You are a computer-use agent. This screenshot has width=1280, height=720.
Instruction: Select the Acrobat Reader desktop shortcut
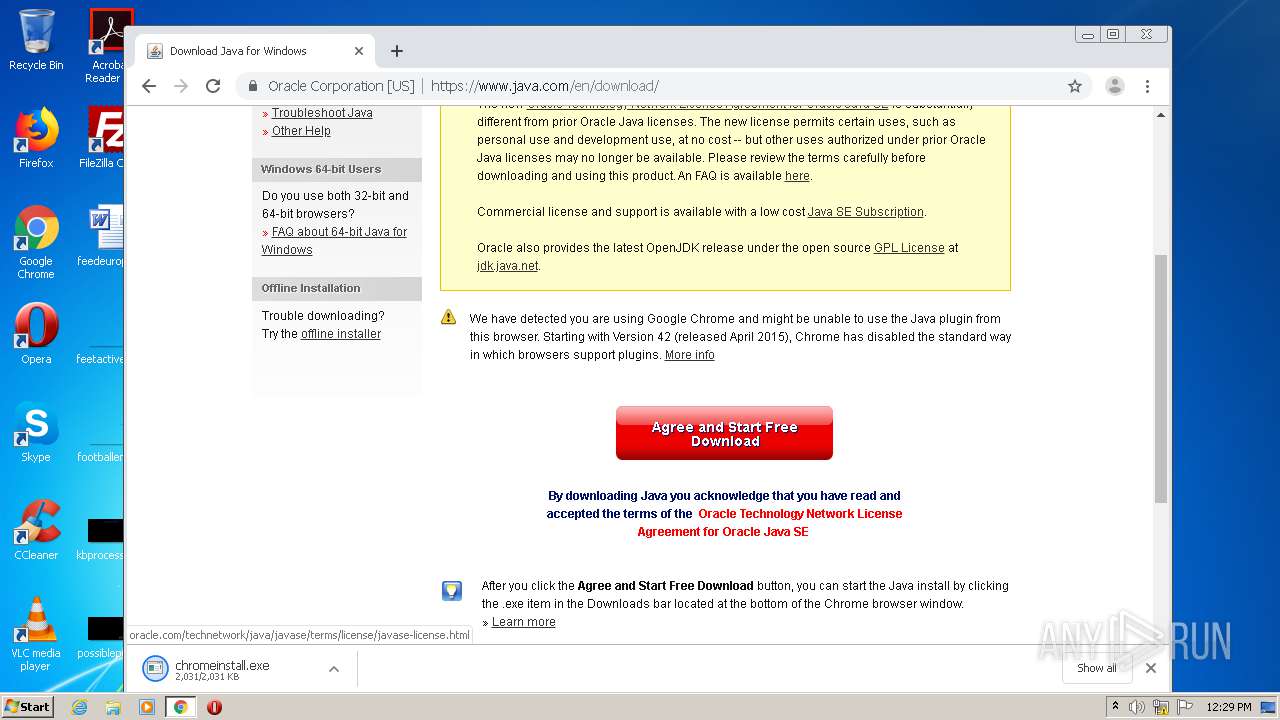coord(106,46)
